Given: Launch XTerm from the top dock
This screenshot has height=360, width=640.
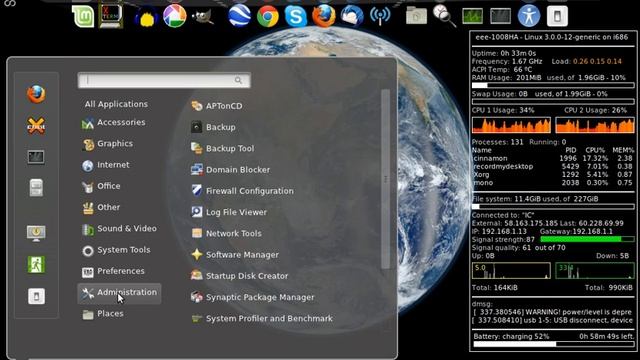Looking at the screenshot, I should [x=110, y=16].
